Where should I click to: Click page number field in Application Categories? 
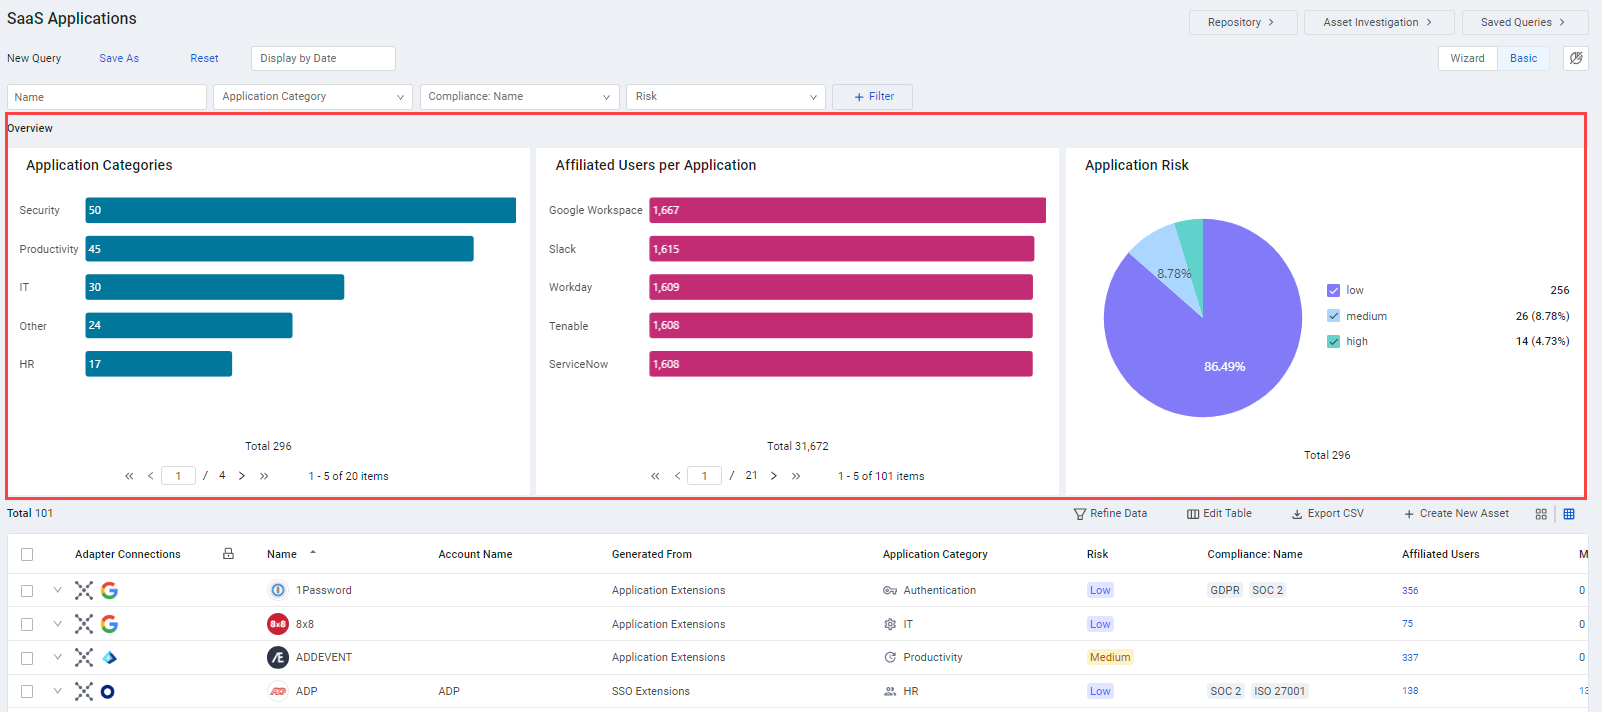[178, 476]
